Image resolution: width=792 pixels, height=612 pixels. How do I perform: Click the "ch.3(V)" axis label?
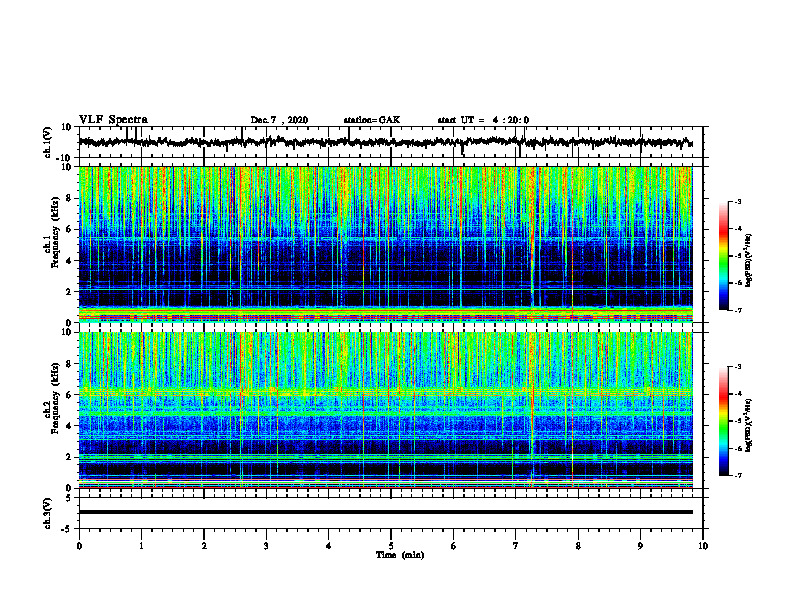click(x=48, y=514)
